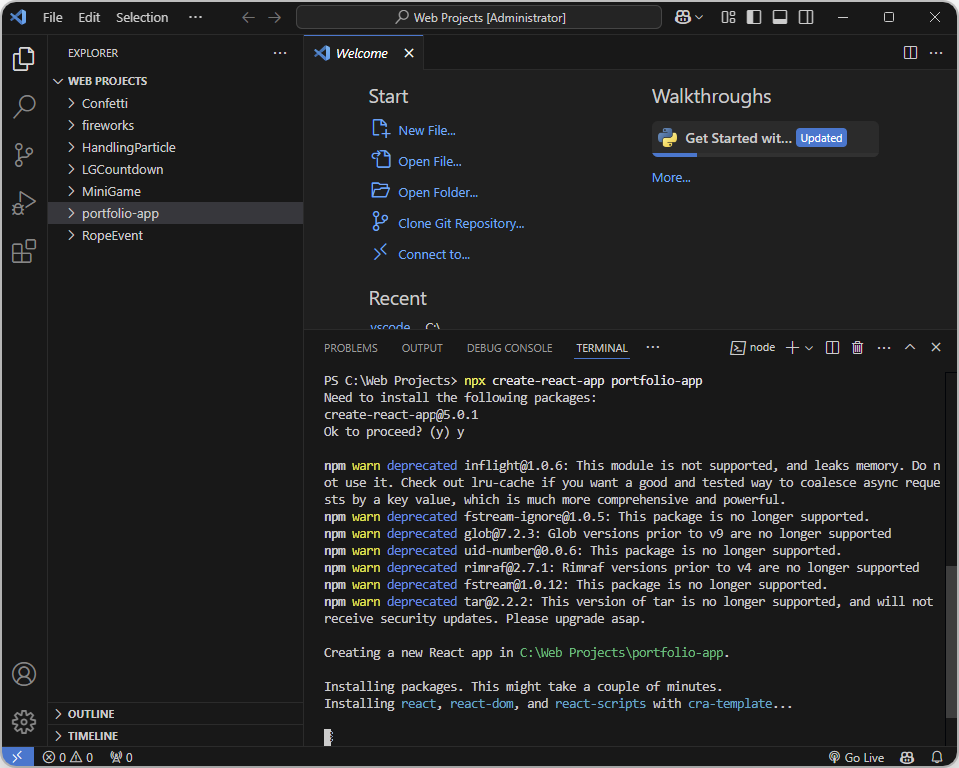Toggle the secondary side bar
The height and width of the screenshot is (768, 959).
coord(806,17)
